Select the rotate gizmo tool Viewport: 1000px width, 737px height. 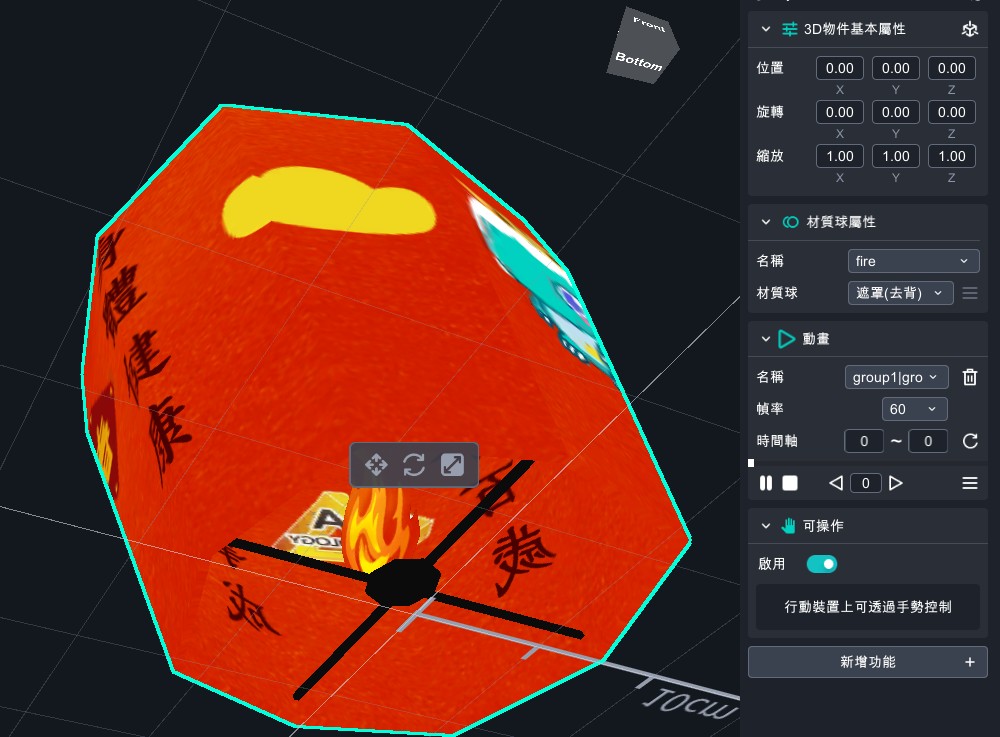pyautogui.click(x=414, y=465)
